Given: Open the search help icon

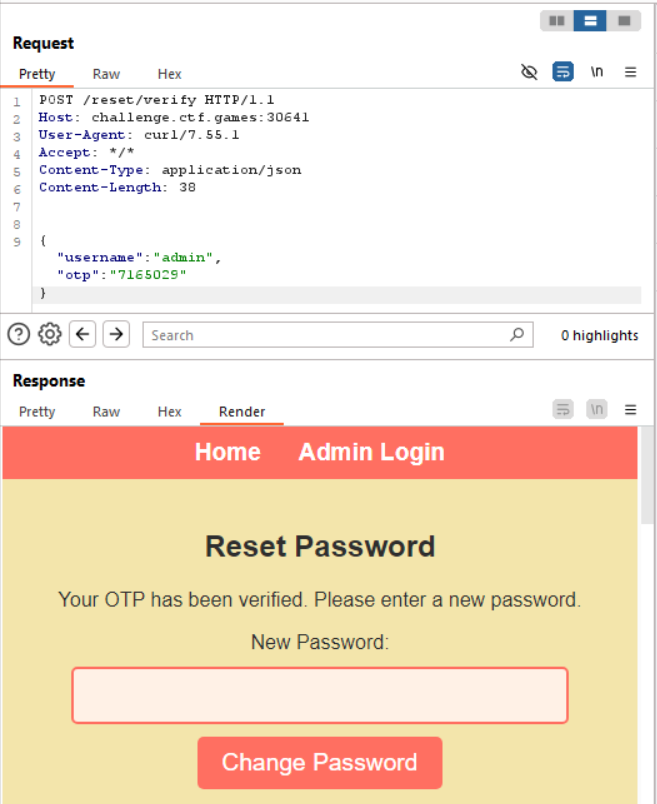Looking at the screenshot, I should (19, 335).
